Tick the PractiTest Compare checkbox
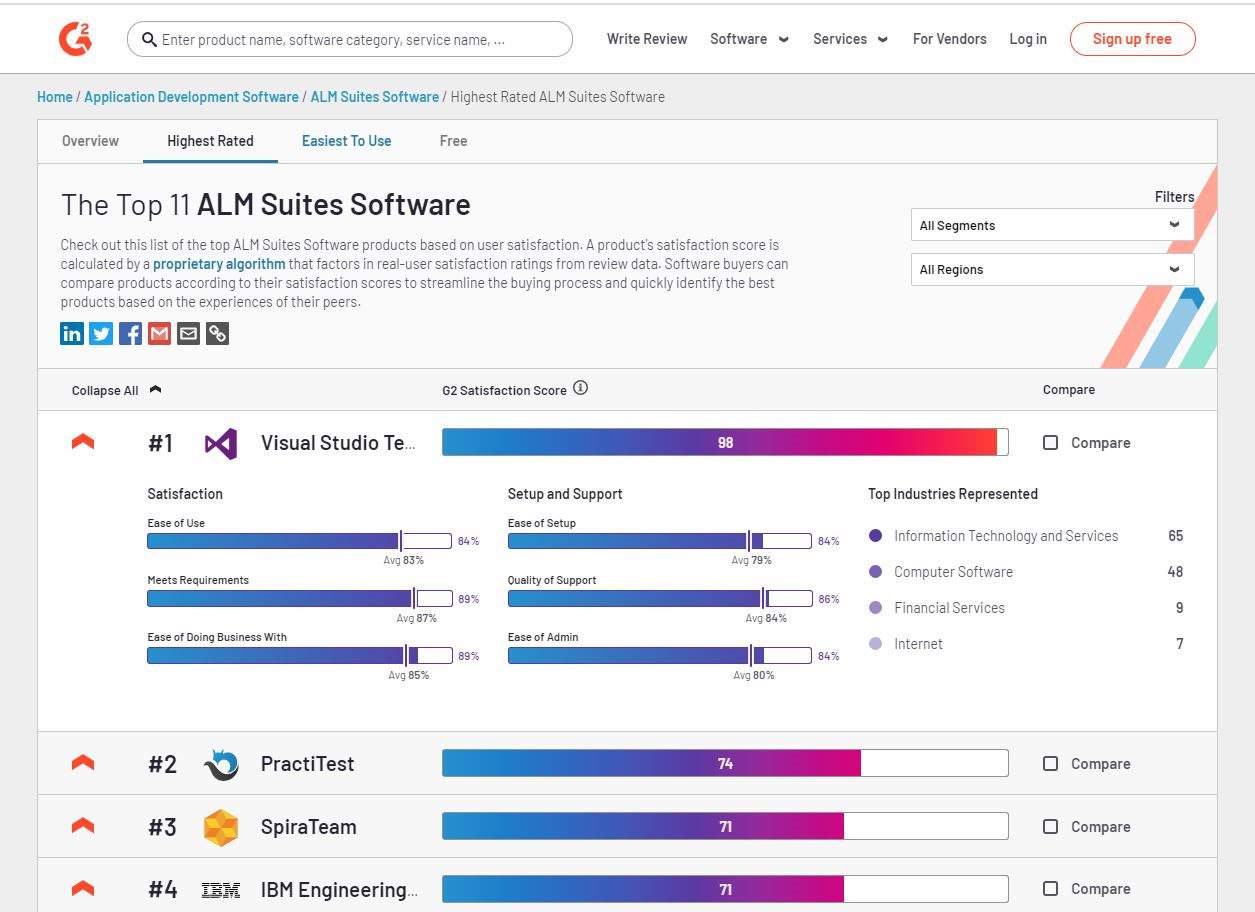This screenshot has width=1255, height=912. (1050, 764)
